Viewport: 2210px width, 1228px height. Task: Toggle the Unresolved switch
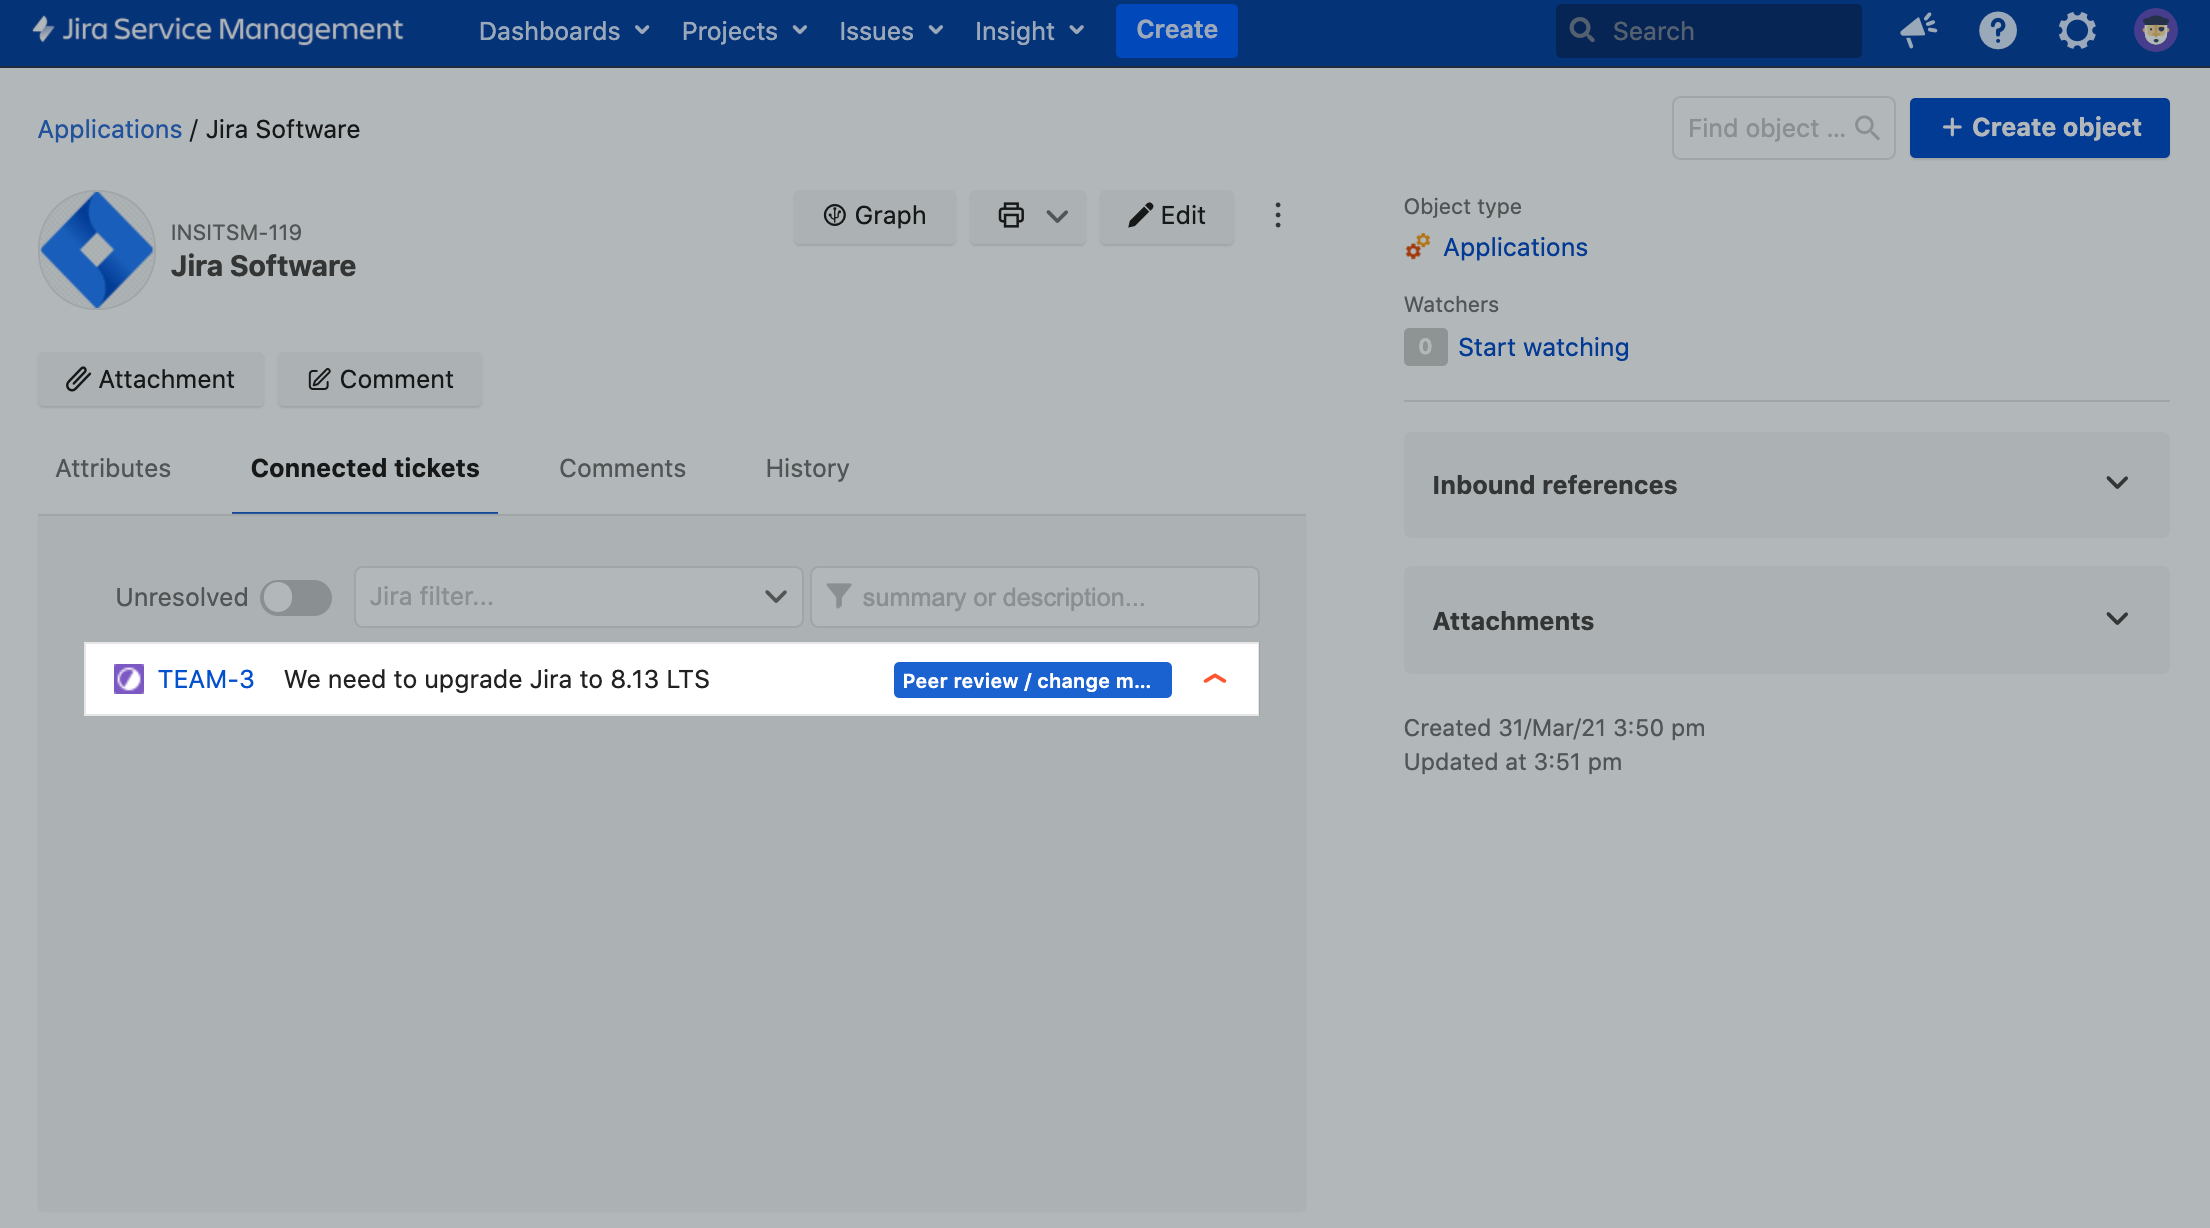pyautogui.click(x=296, y=597)
